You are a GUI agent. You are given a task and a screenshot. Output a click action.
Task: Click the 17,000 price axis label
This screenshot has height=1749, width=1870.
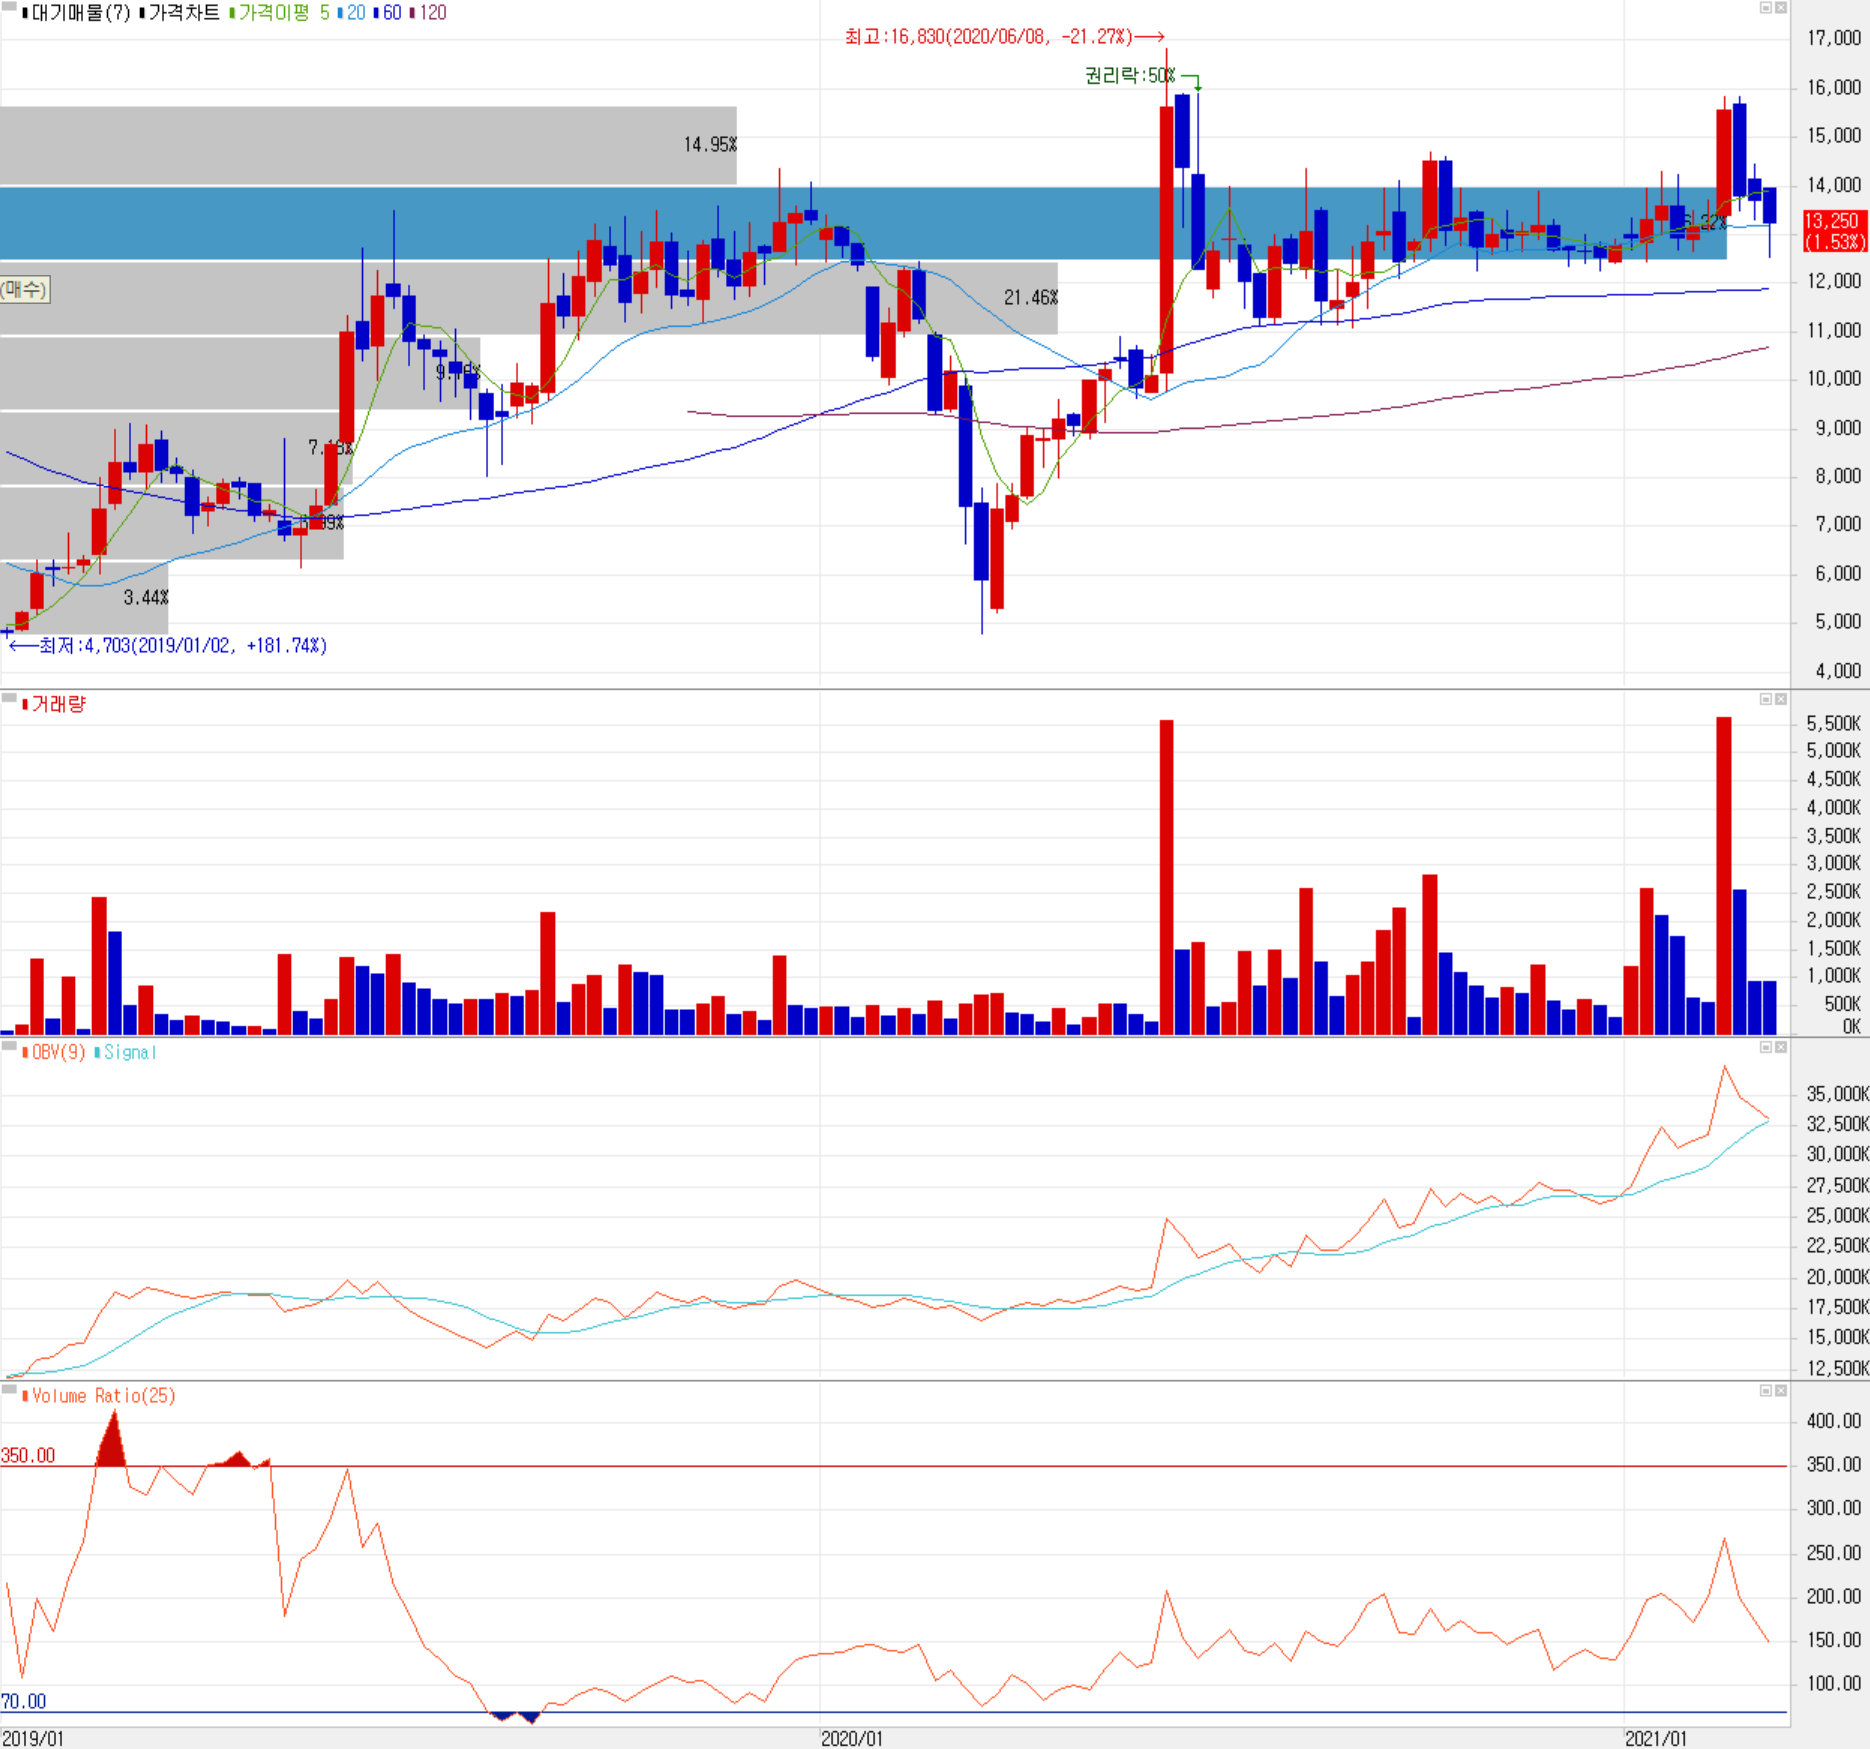[x=1833, y=39]
